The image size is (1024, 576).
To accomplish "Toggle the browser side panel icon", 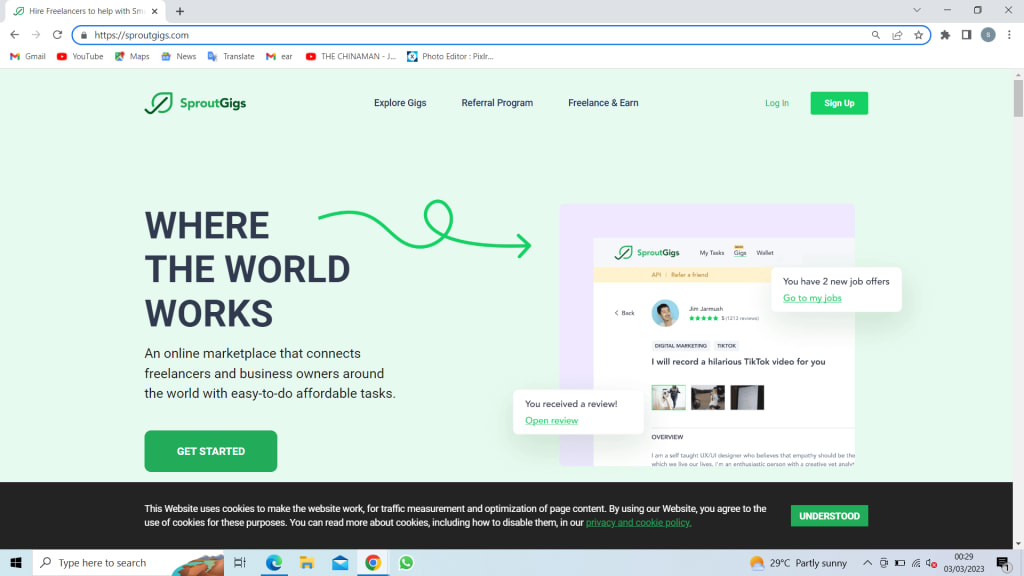I will pyautogui.click(x=967, y=35).
